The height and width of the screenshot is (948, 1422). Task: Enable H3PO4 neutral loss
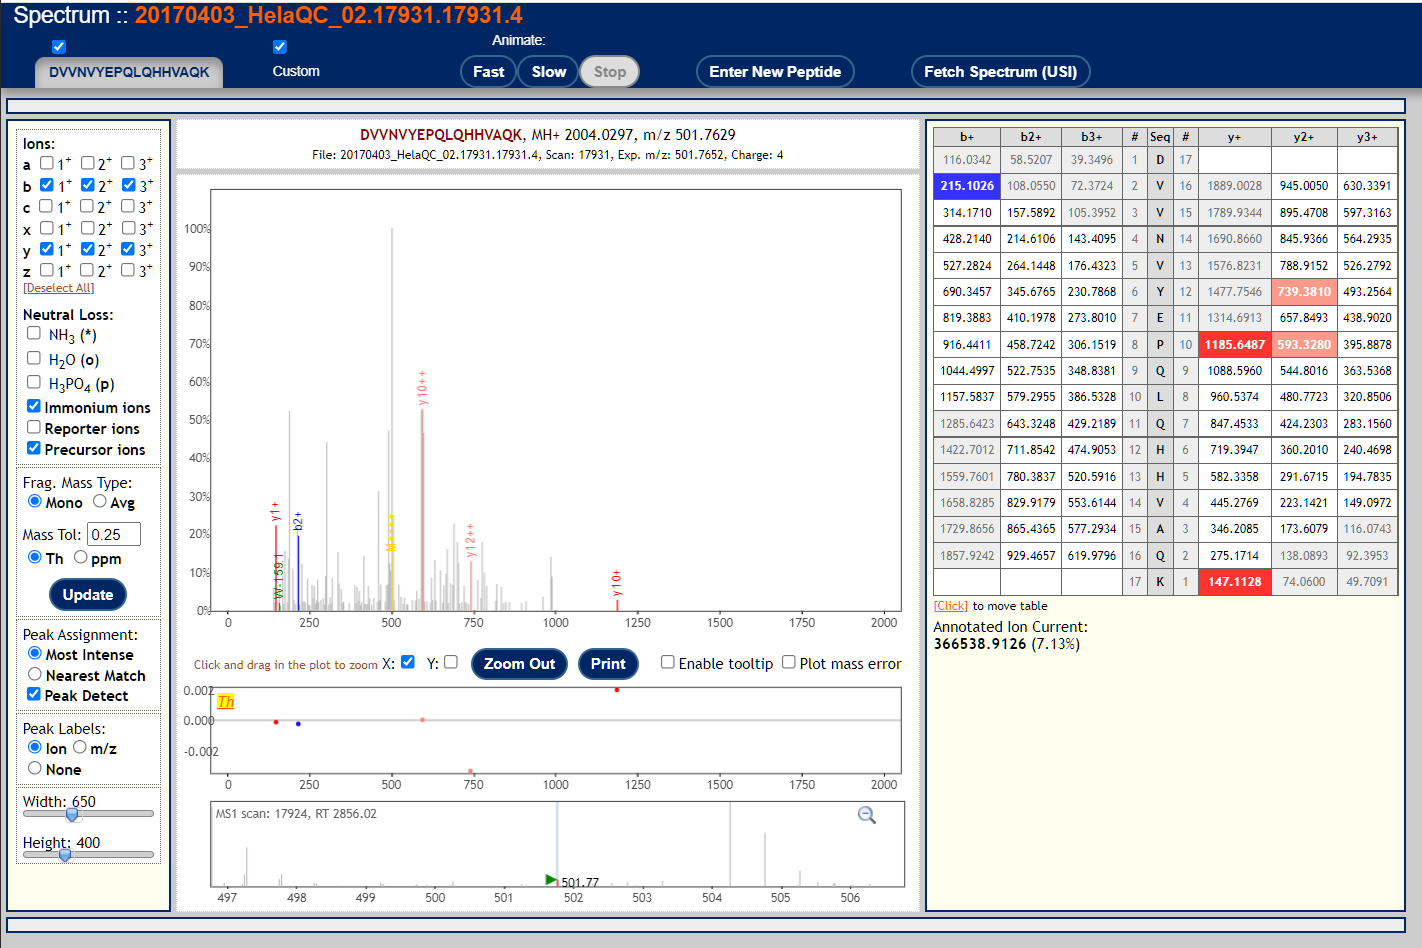pyautogui.click(x=34, y=382)
